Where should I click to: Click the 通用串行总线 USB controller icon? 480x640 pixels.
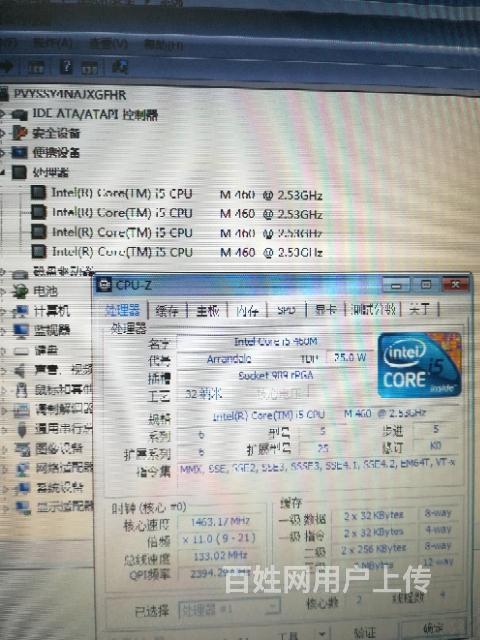22,429
